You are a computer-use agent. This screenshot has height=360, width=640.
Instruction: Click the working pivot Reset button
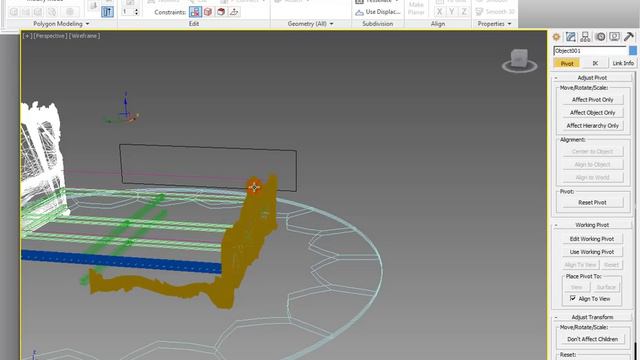tap(611, 265)
